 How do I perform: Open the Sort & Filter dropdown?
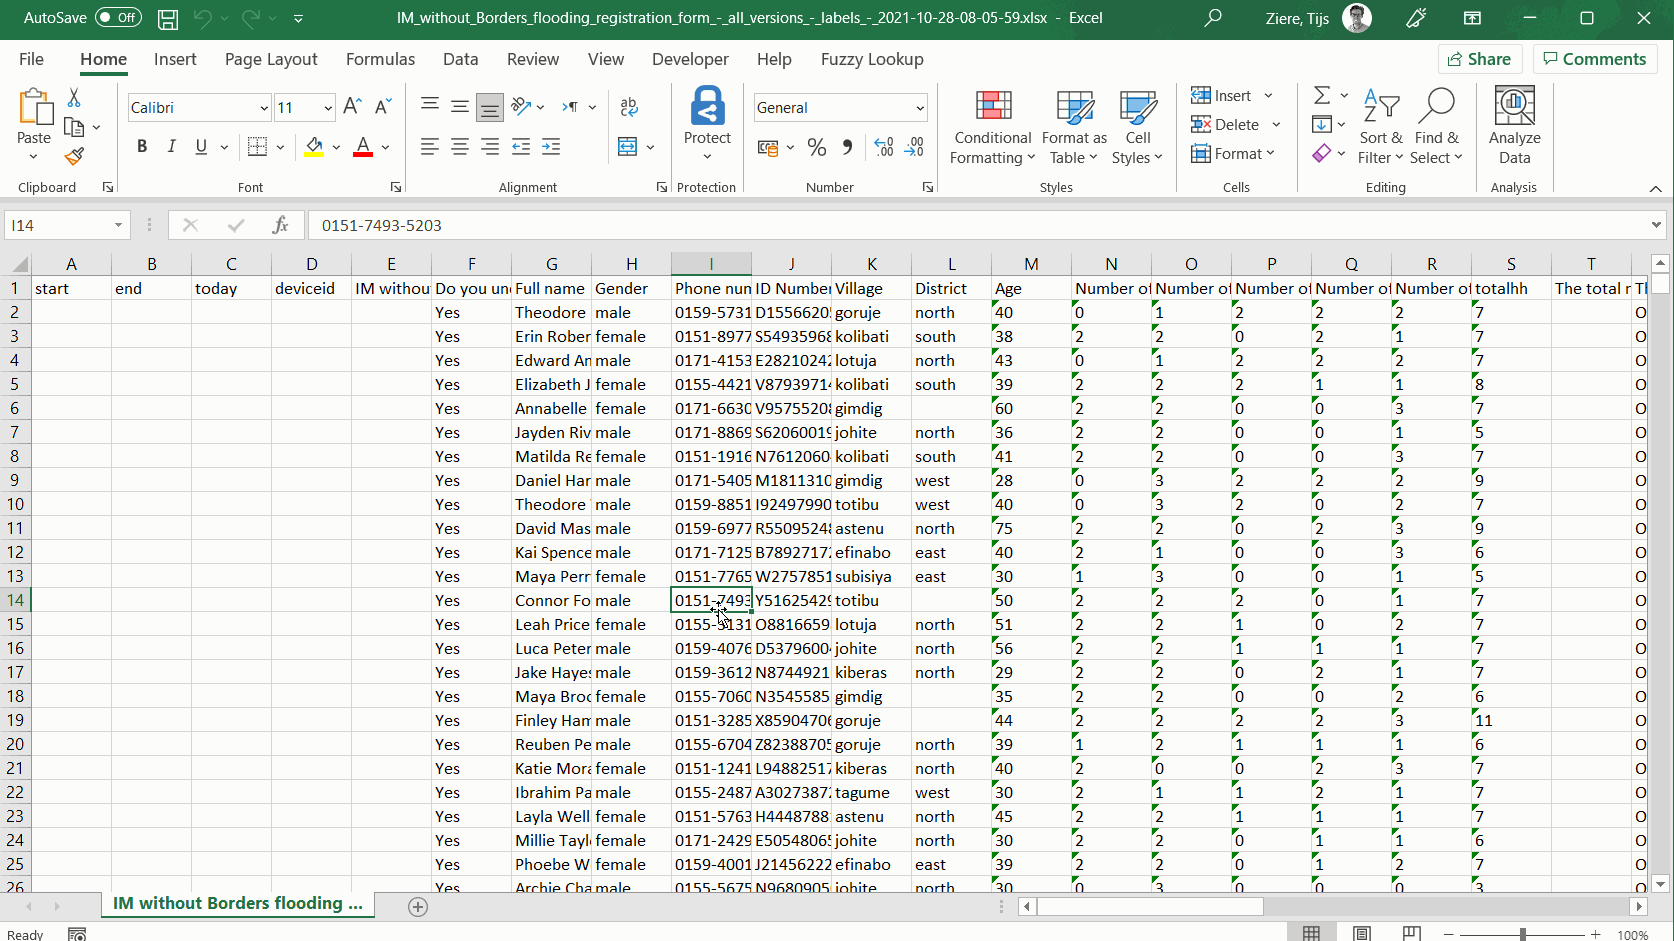1380,127
